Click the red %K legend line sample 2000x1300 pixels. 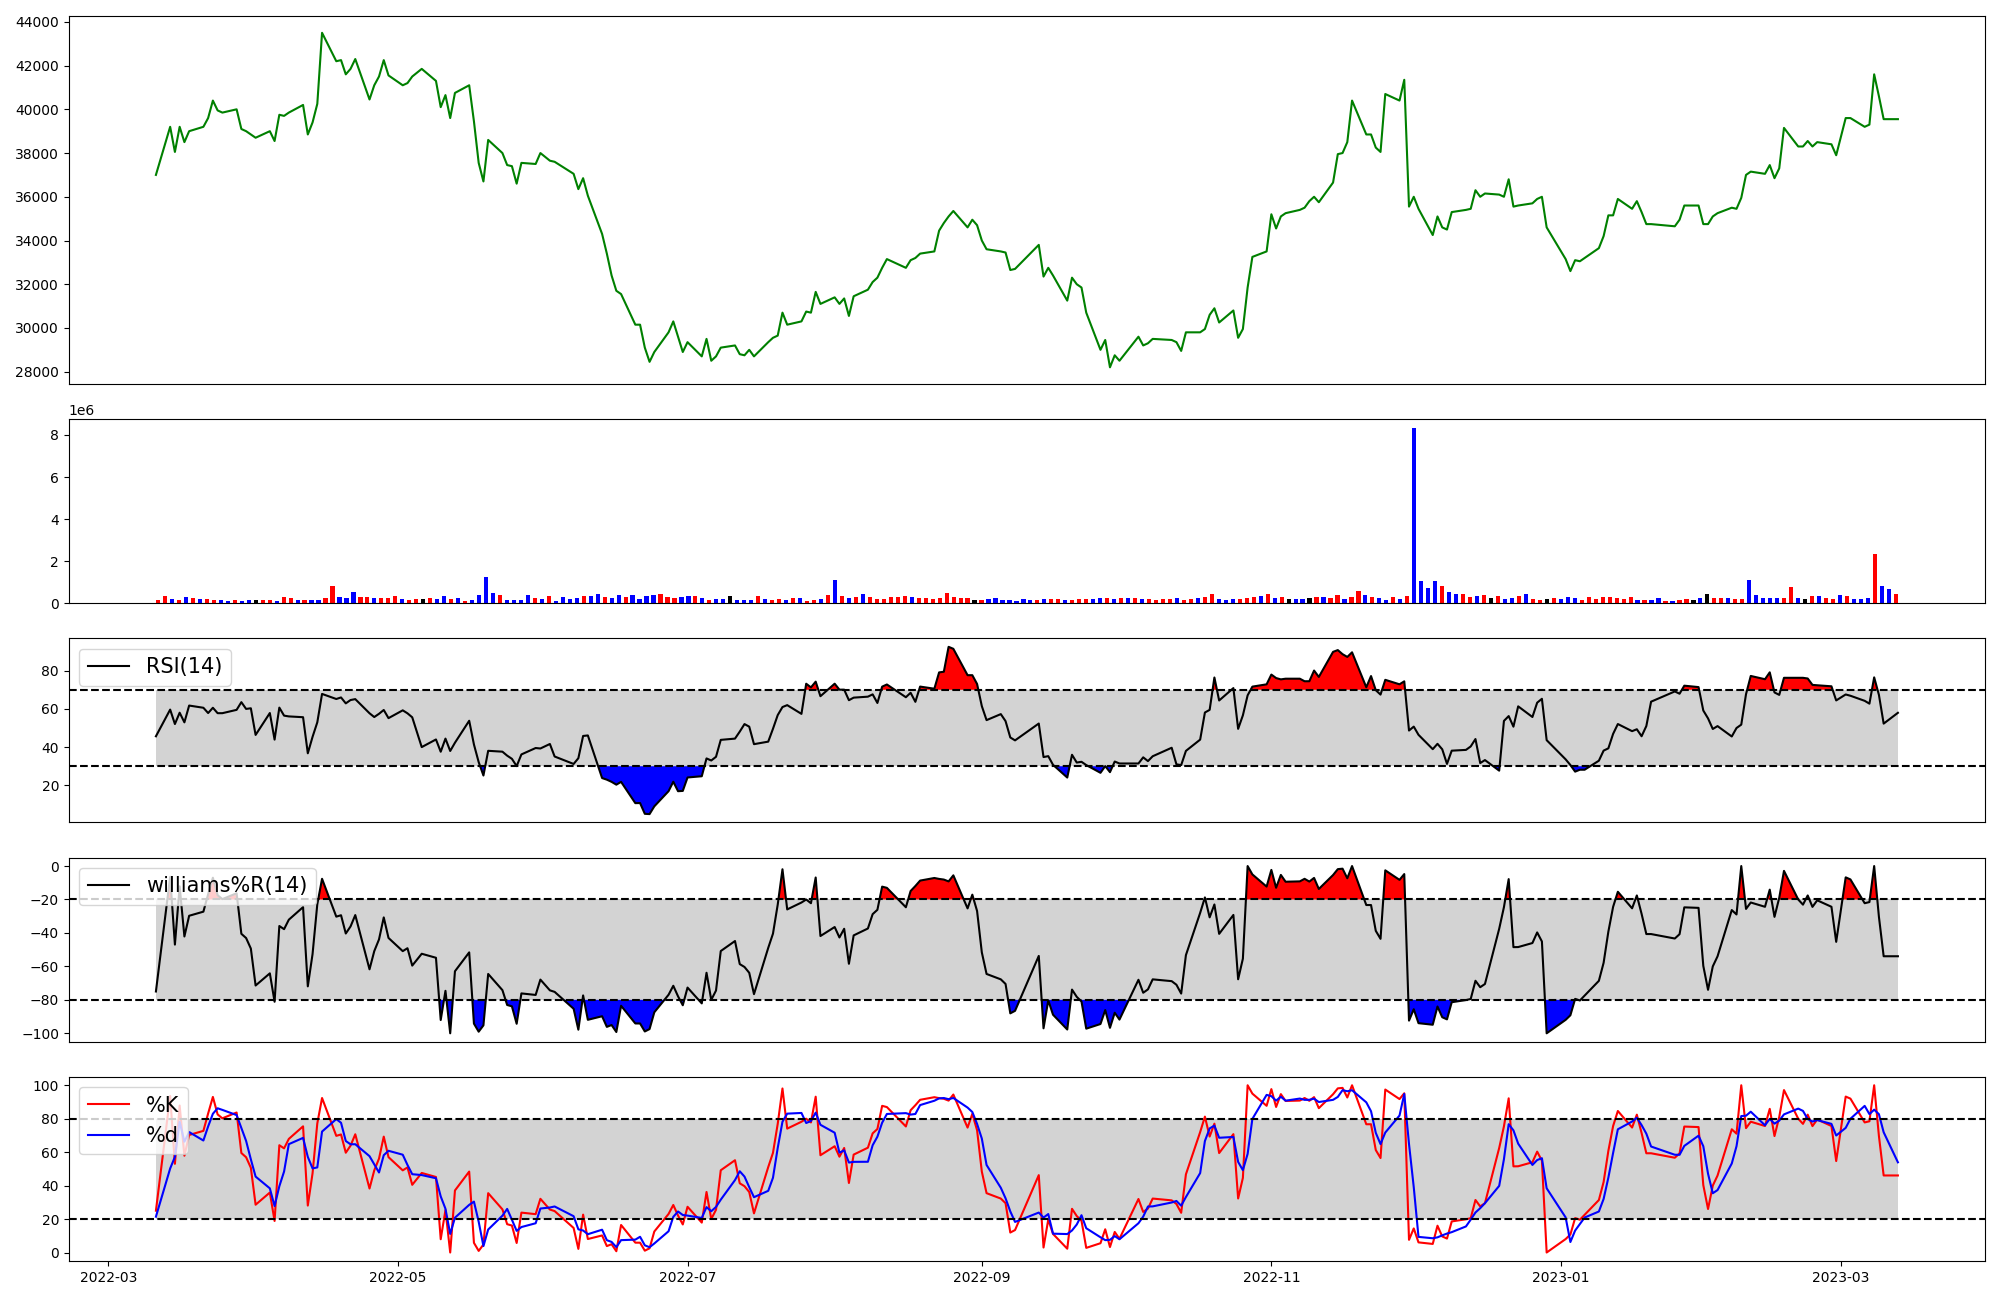109,1105
